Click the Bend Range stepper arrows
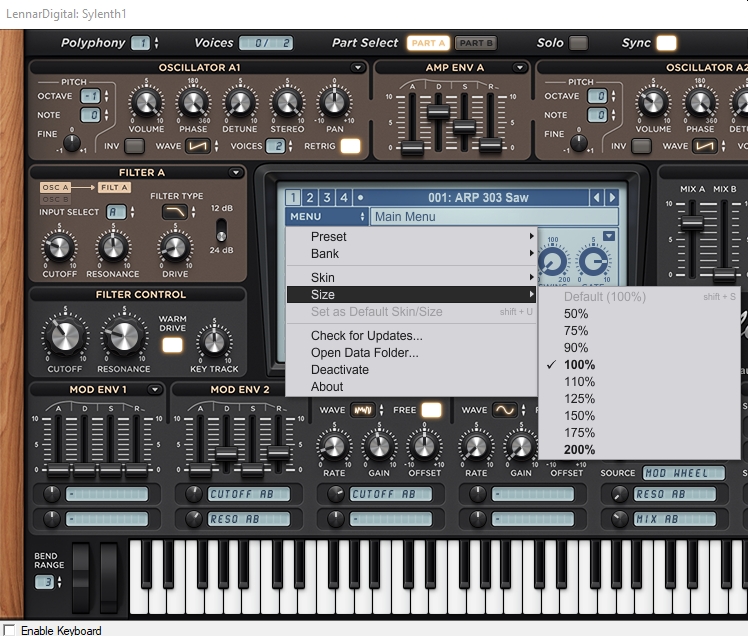748x636 pixels. [60, 582]
